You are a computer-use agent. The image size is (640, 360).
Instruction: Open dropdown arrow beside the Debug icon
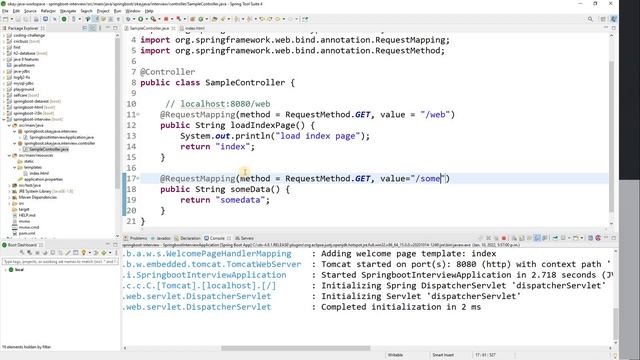pos(133,19)
